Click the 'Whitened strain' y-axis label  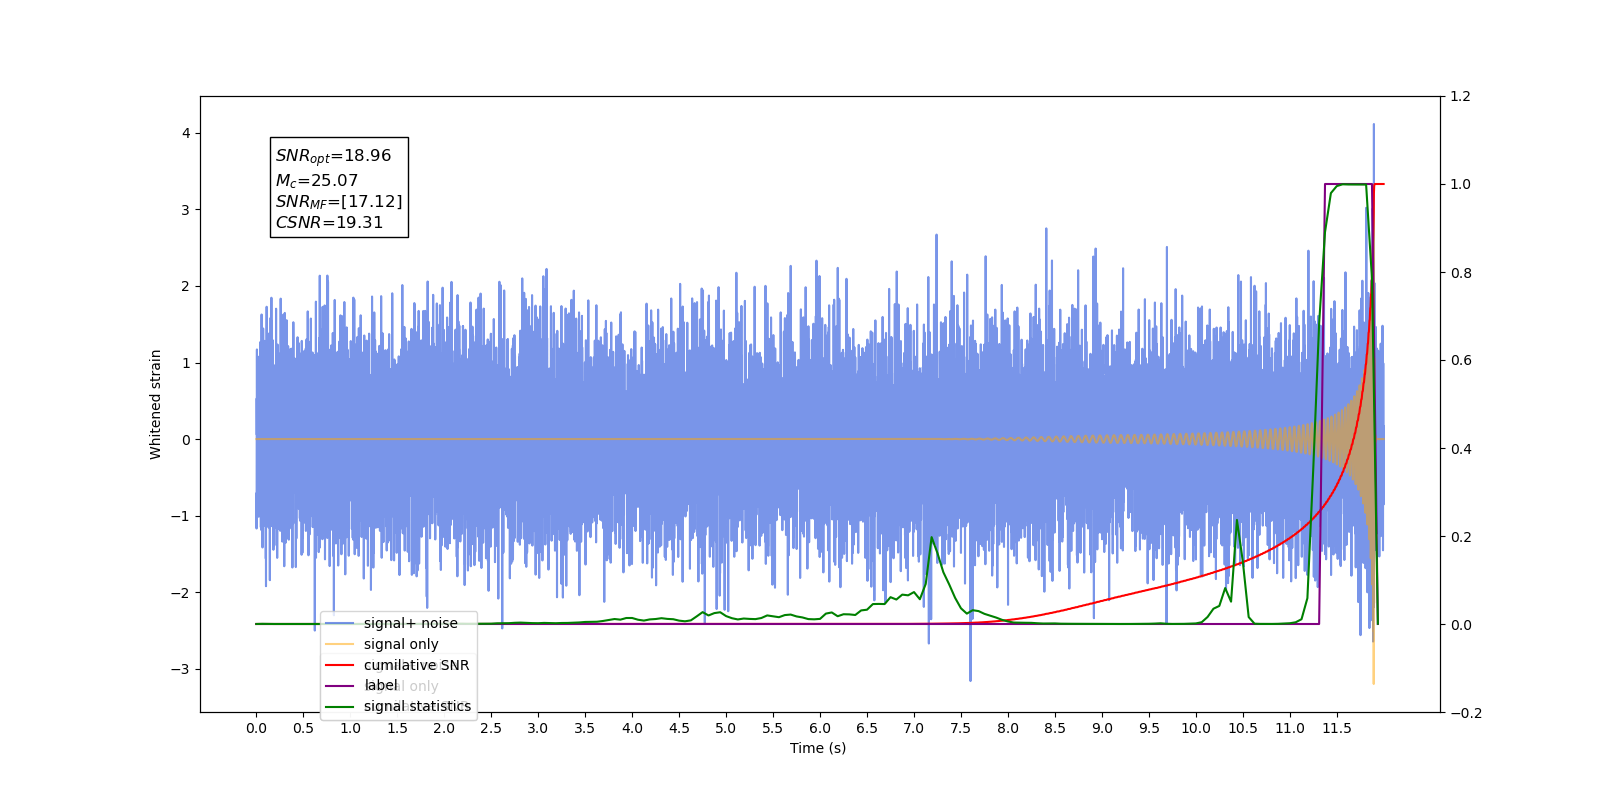156,404
